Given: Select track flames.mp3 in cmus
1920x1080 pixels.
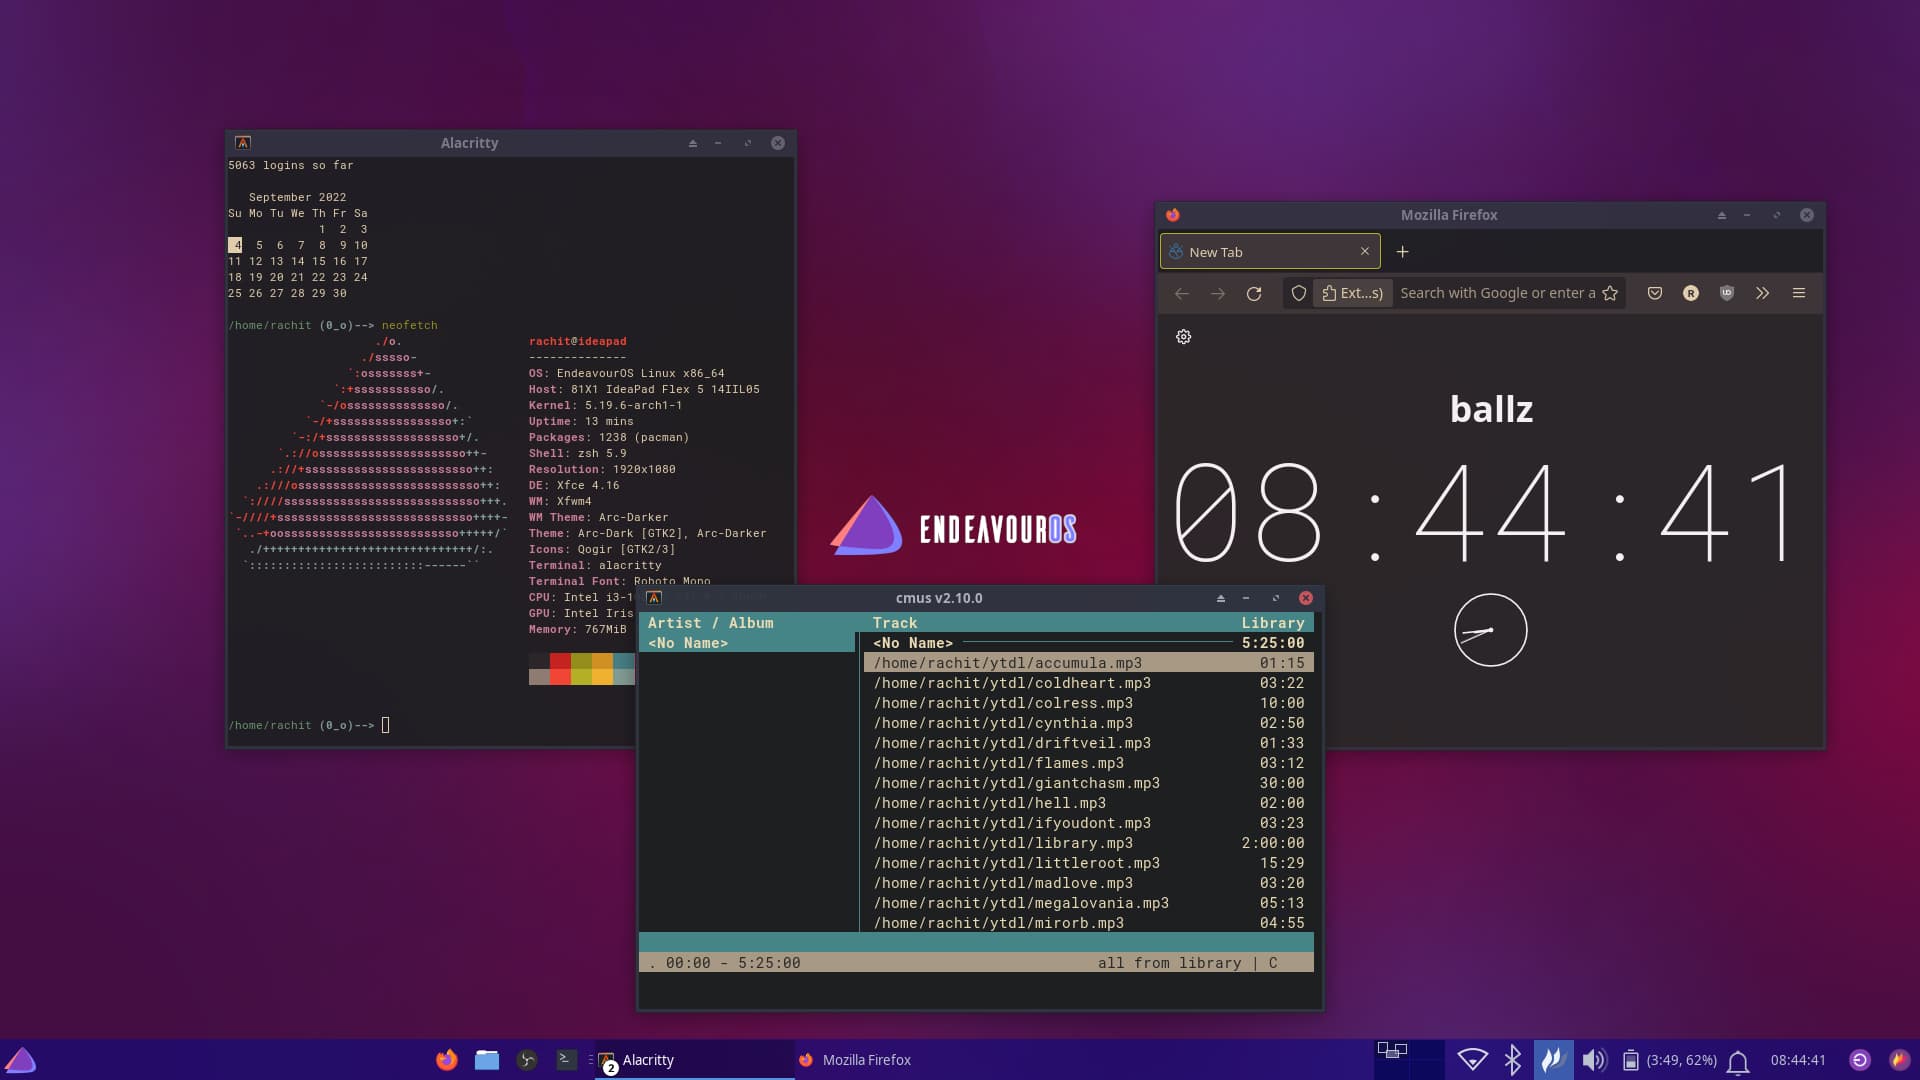Looking at the screenshot, I should click(1088, 763).
